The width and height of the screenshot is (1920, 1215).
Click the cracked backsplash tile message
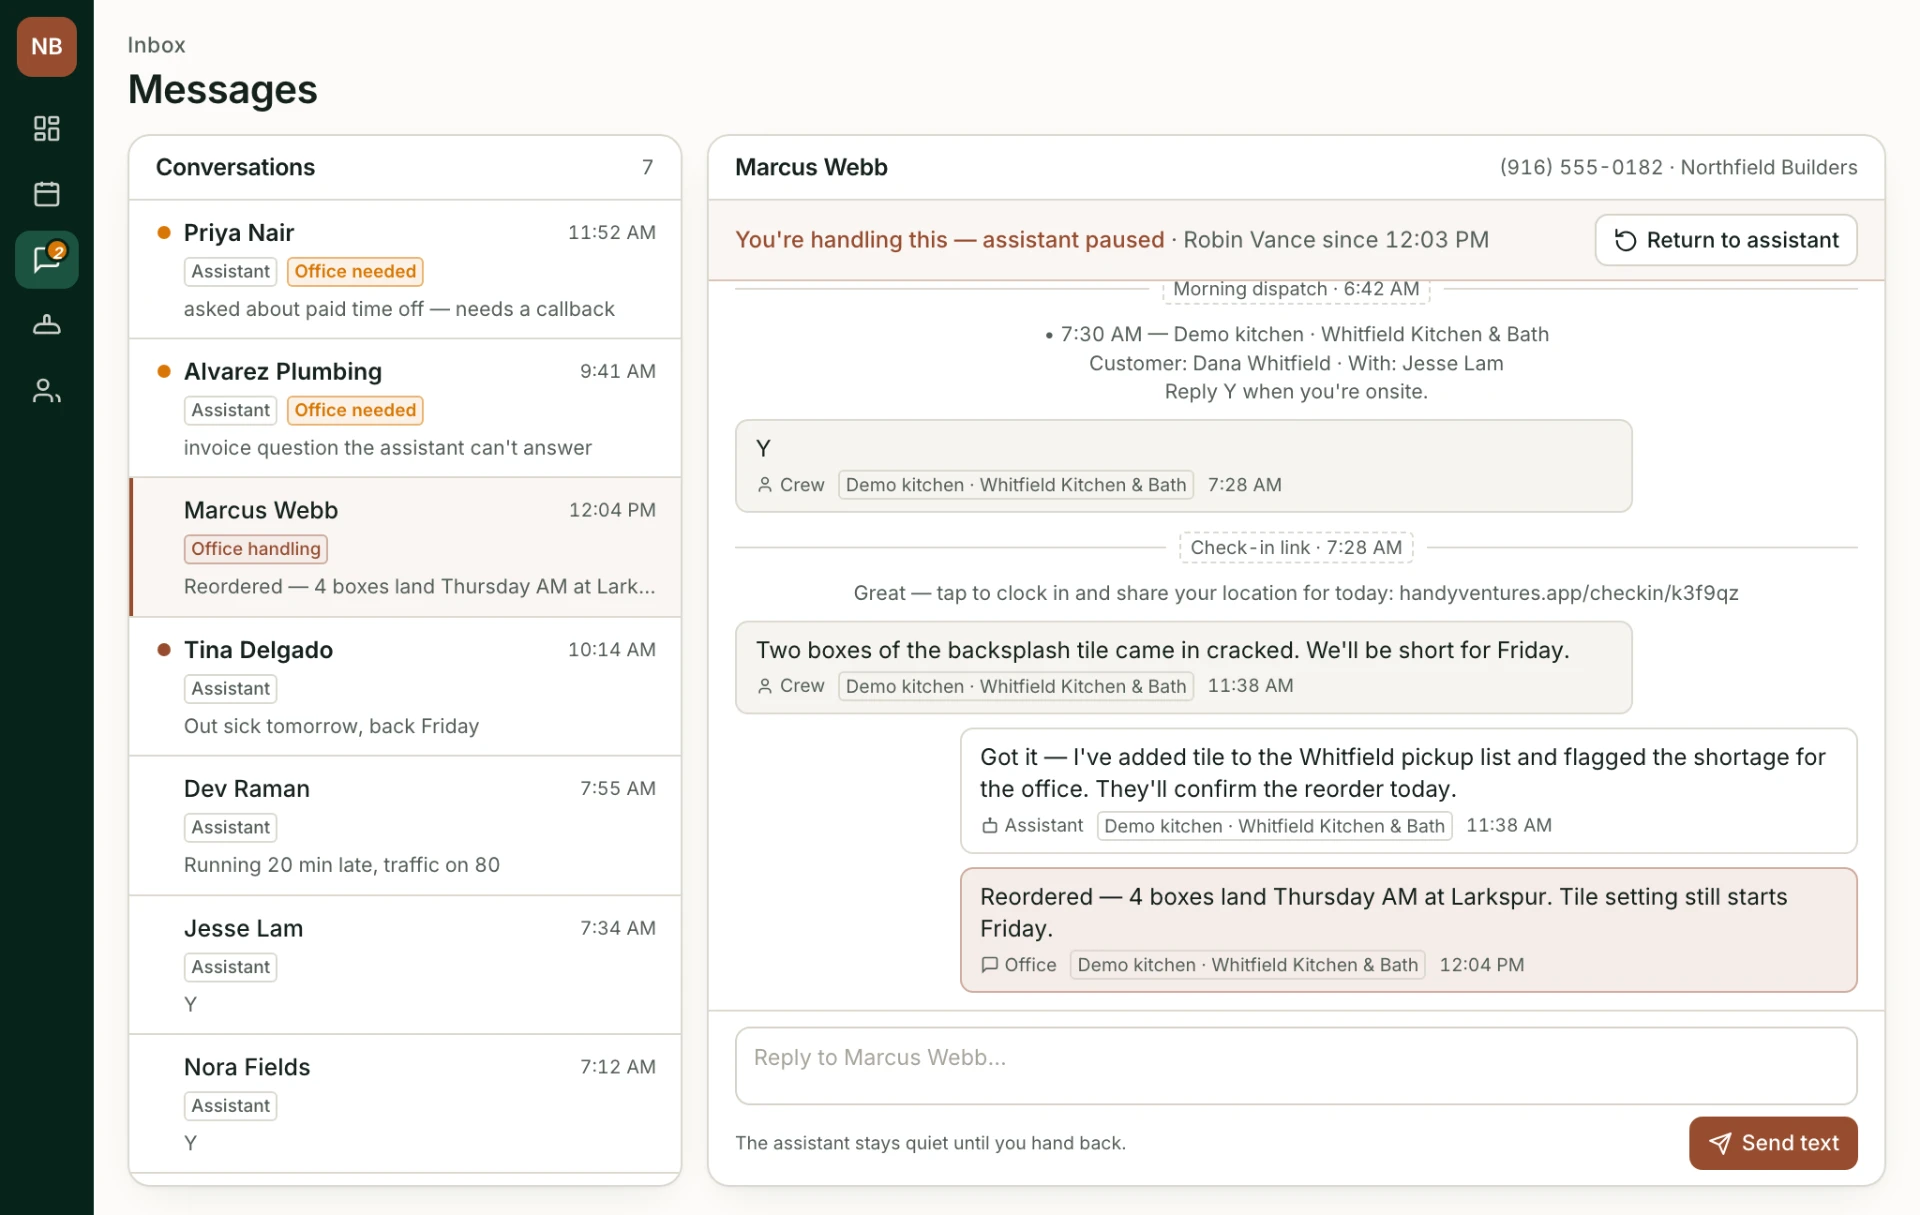tap(1183, 667)
